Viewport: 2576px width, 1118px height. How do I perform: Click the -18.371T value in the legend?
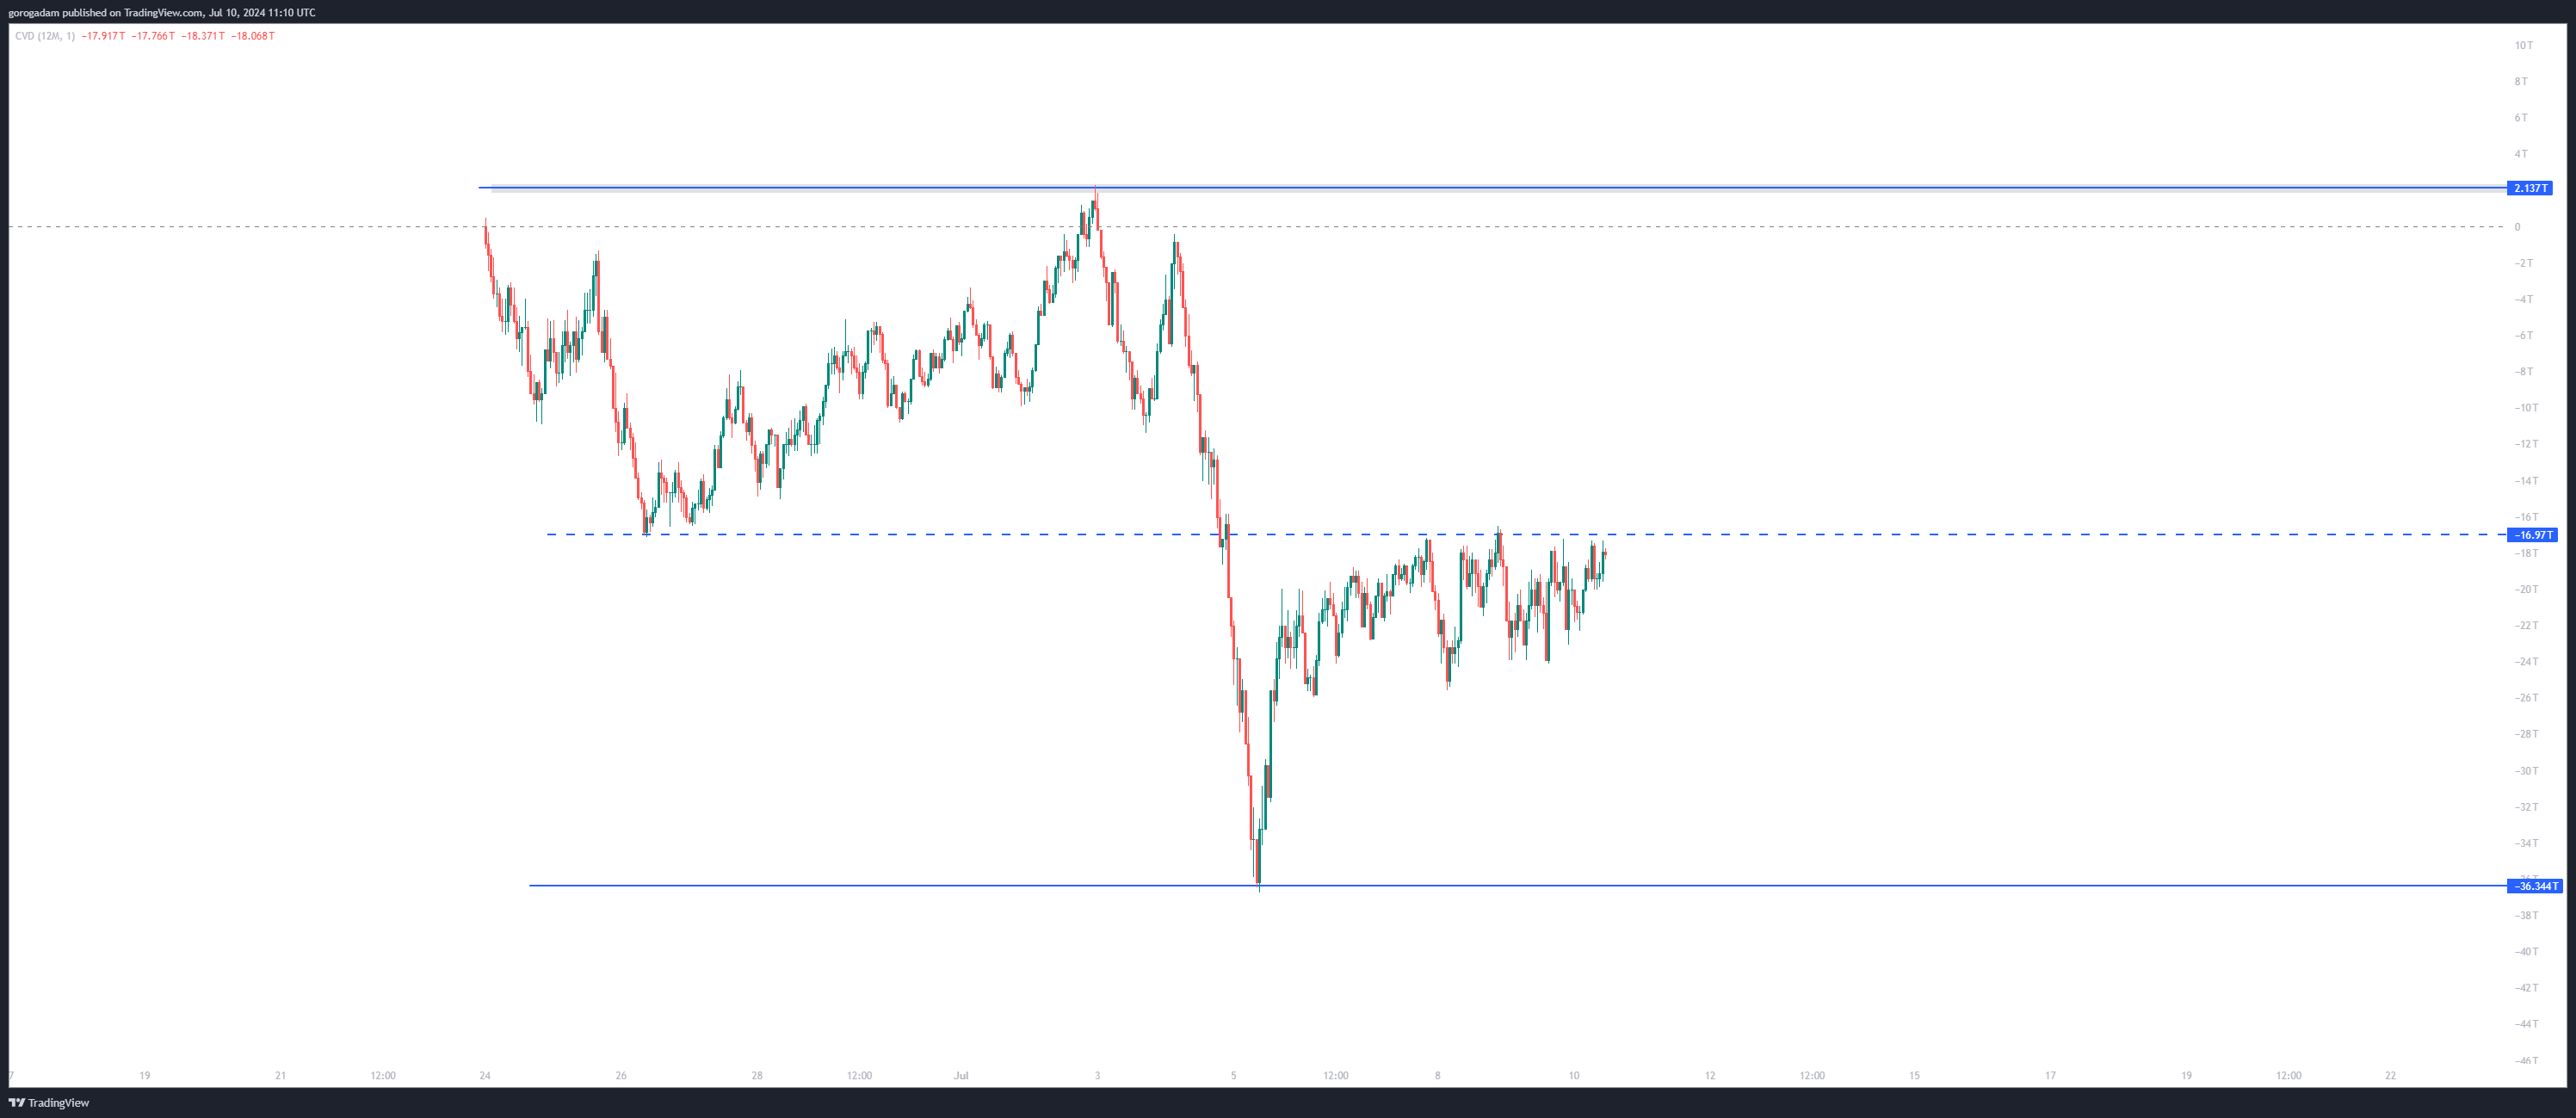(203, 36)
